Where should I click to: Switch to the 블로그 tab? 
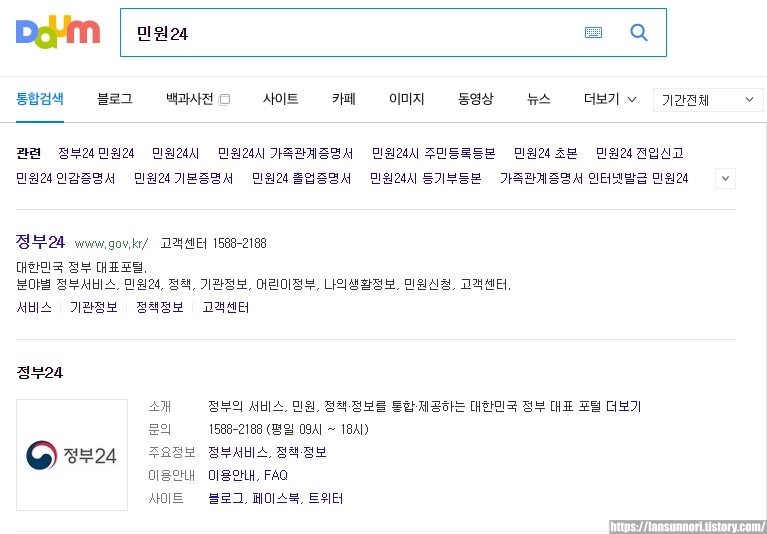[114, 99]
